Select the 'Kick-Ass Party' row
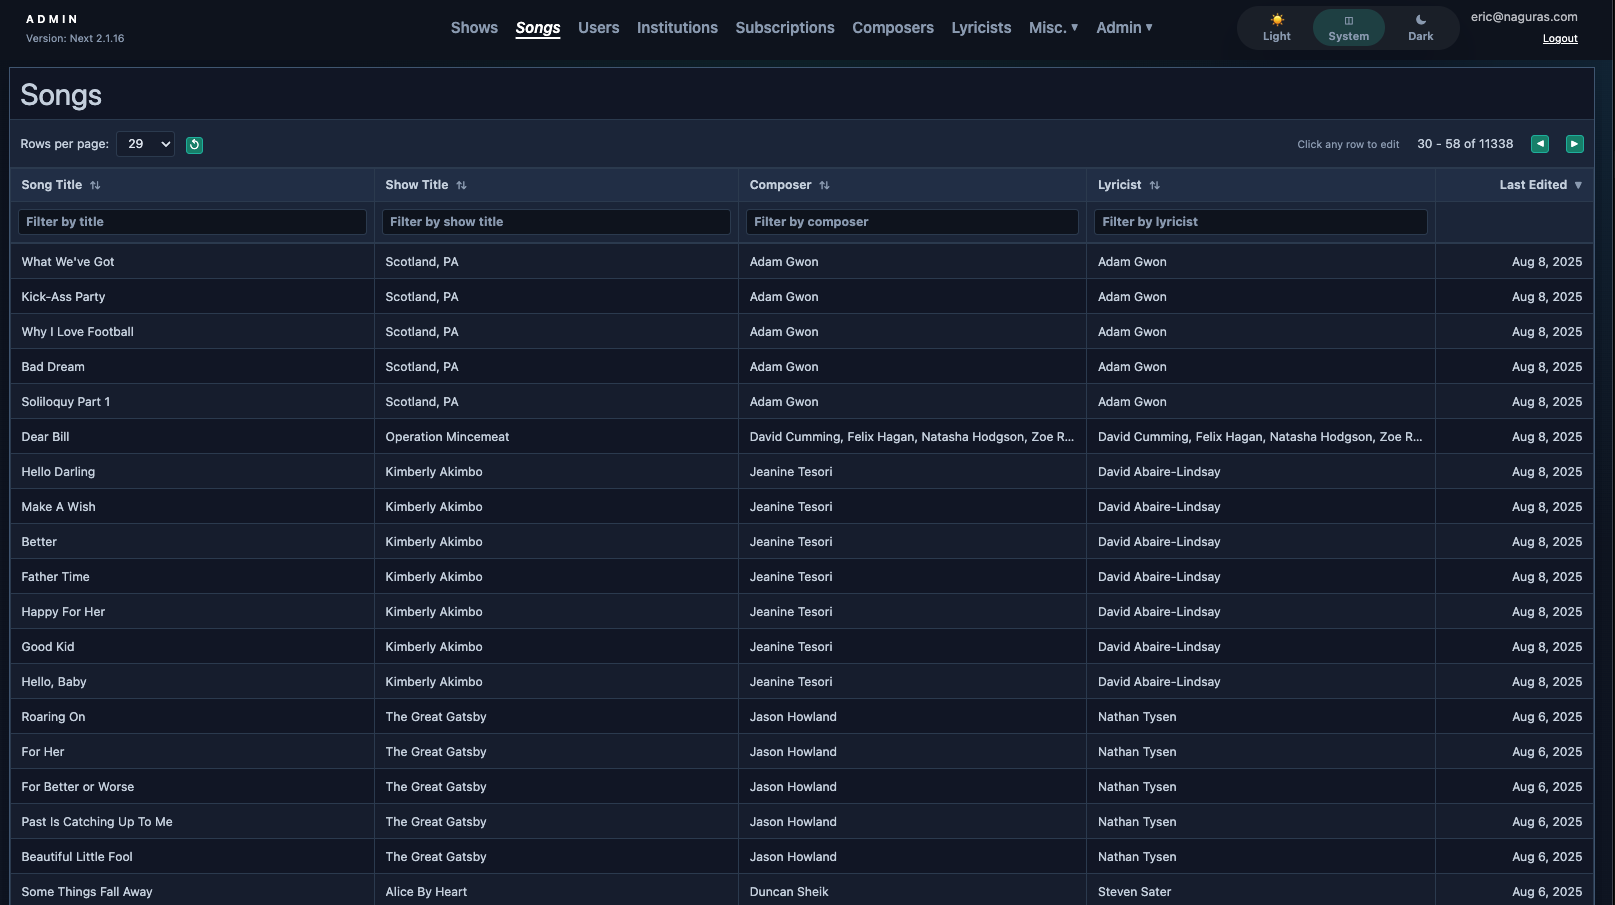Screen dimensions: 1615x905 click(802, 297)
